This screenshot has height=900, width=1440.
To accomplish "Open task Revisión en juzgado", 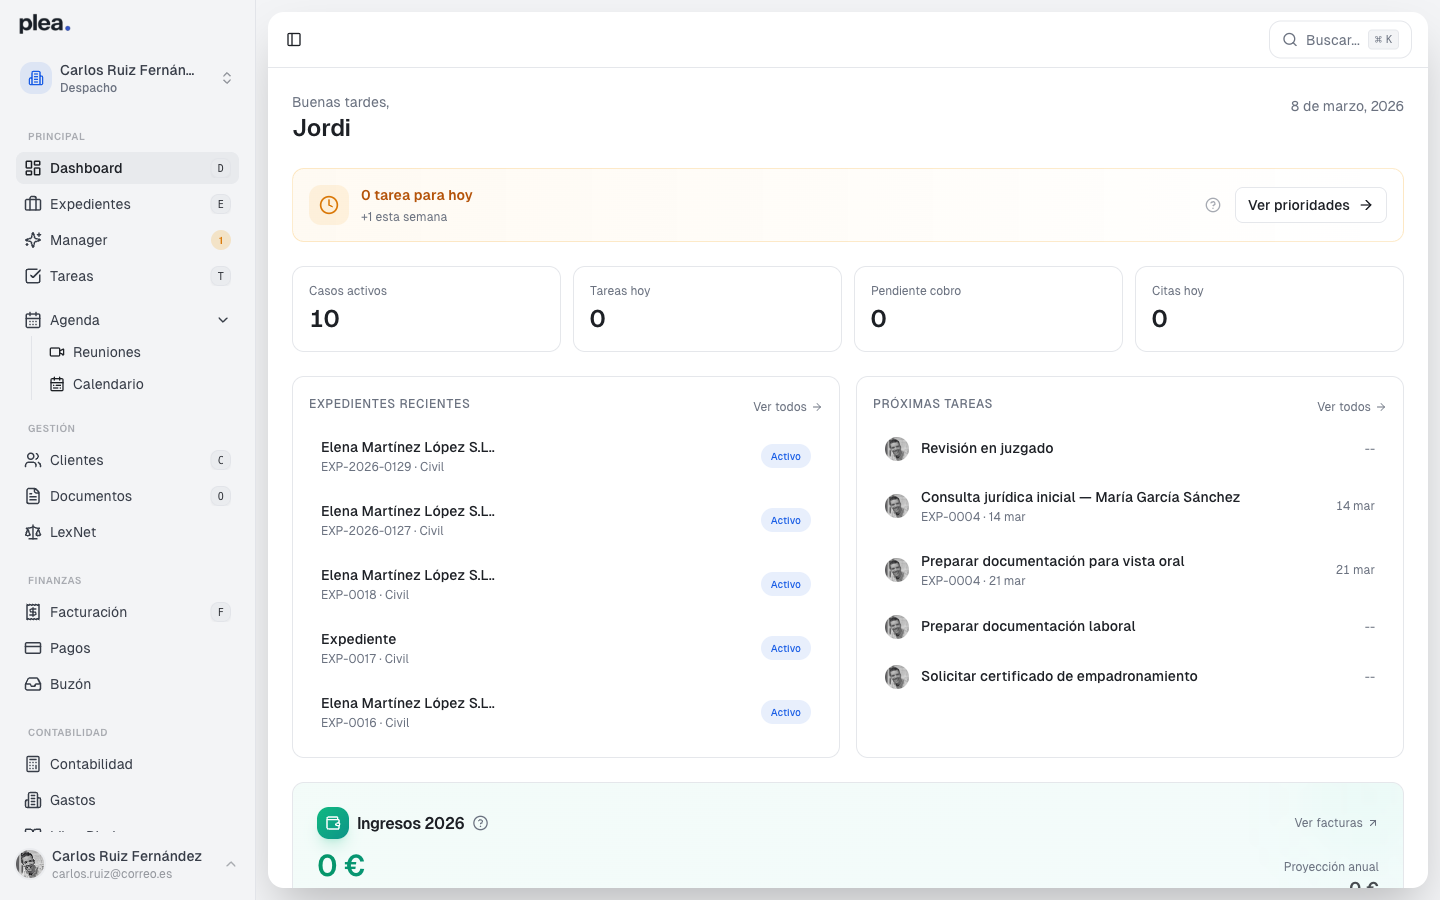I will click(x=1130, y=449).
